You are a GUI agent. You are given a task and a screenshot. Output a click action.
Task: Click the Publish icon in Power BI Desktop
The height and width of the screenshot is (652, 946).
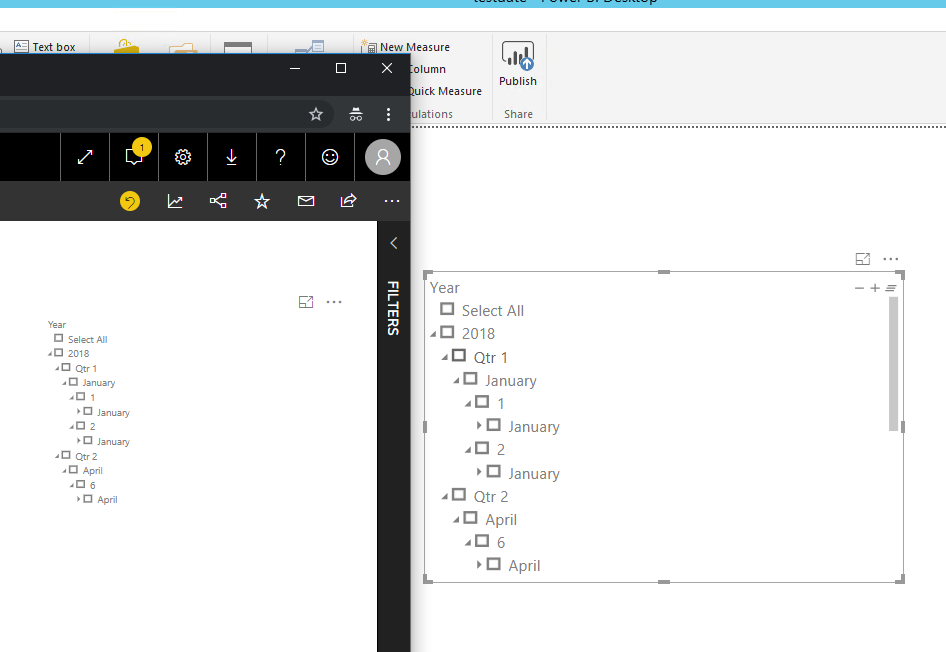[518, 55]
